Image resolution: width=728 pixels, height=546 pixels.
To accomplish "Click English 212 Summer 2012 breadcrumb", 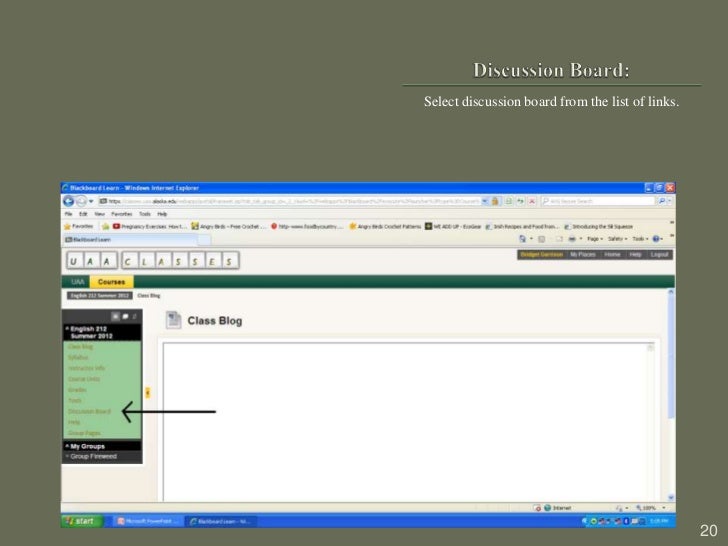I will tap(99, 295).
